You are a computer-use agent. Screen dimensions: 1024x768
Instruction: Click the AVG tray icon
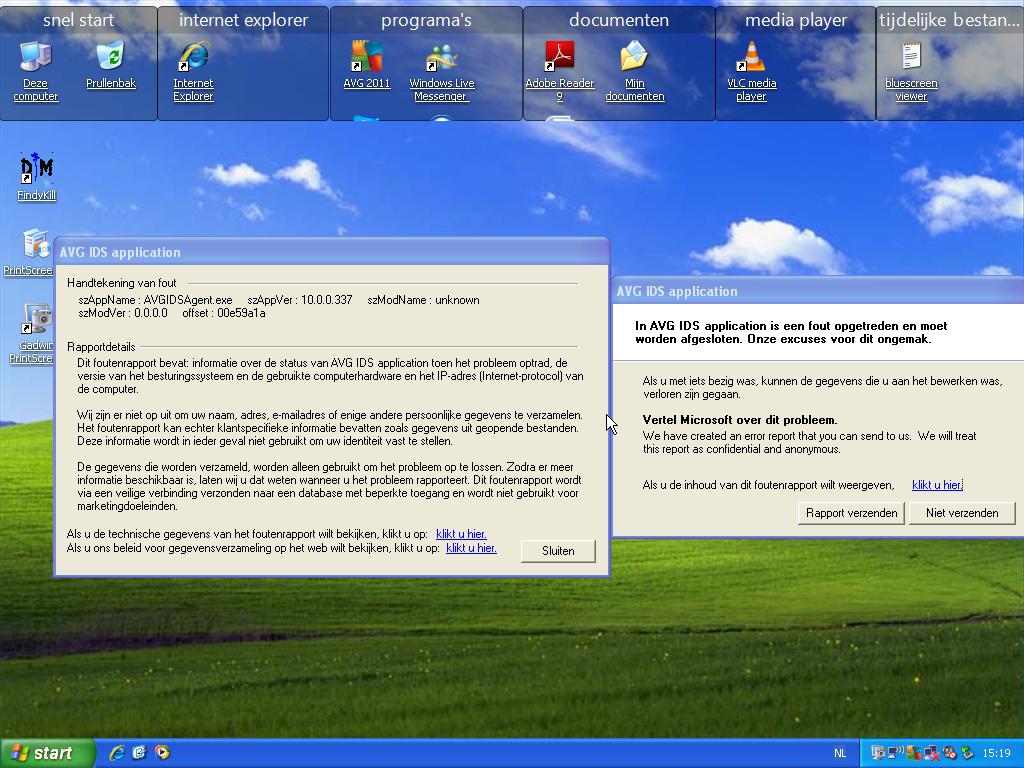coord(914,753)
